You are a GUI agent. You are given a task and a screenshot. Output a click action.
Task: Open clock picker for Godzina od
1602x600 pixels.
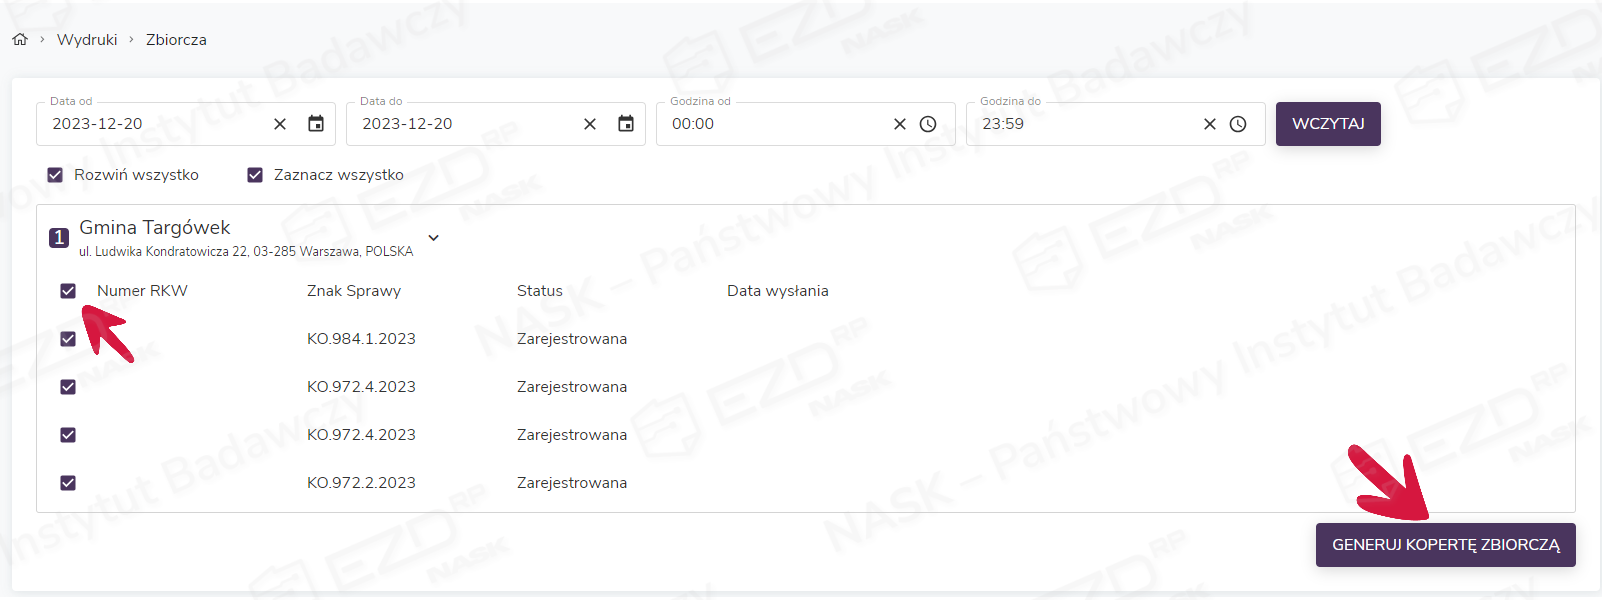click(928, 124)
